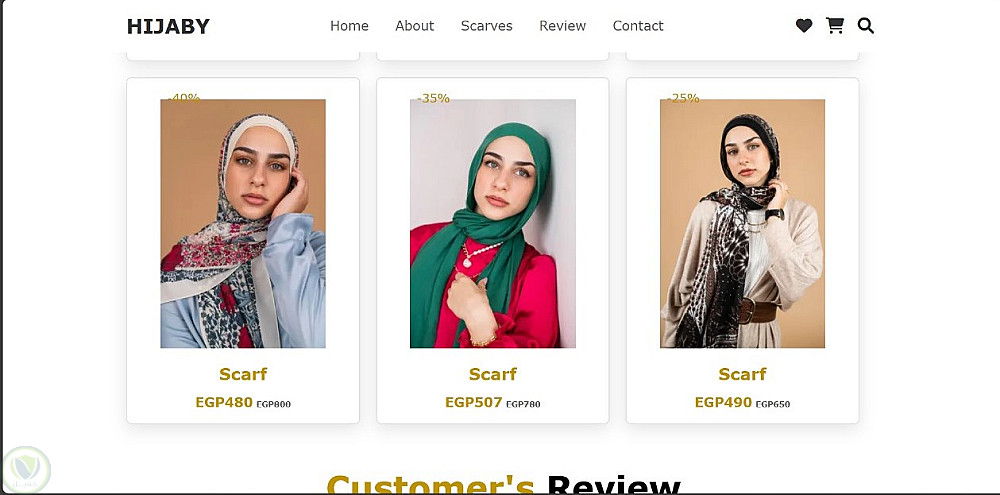Click Scarf title above EGP480 price
Viewport: 1000px width, 495px height.
point(243,374)
